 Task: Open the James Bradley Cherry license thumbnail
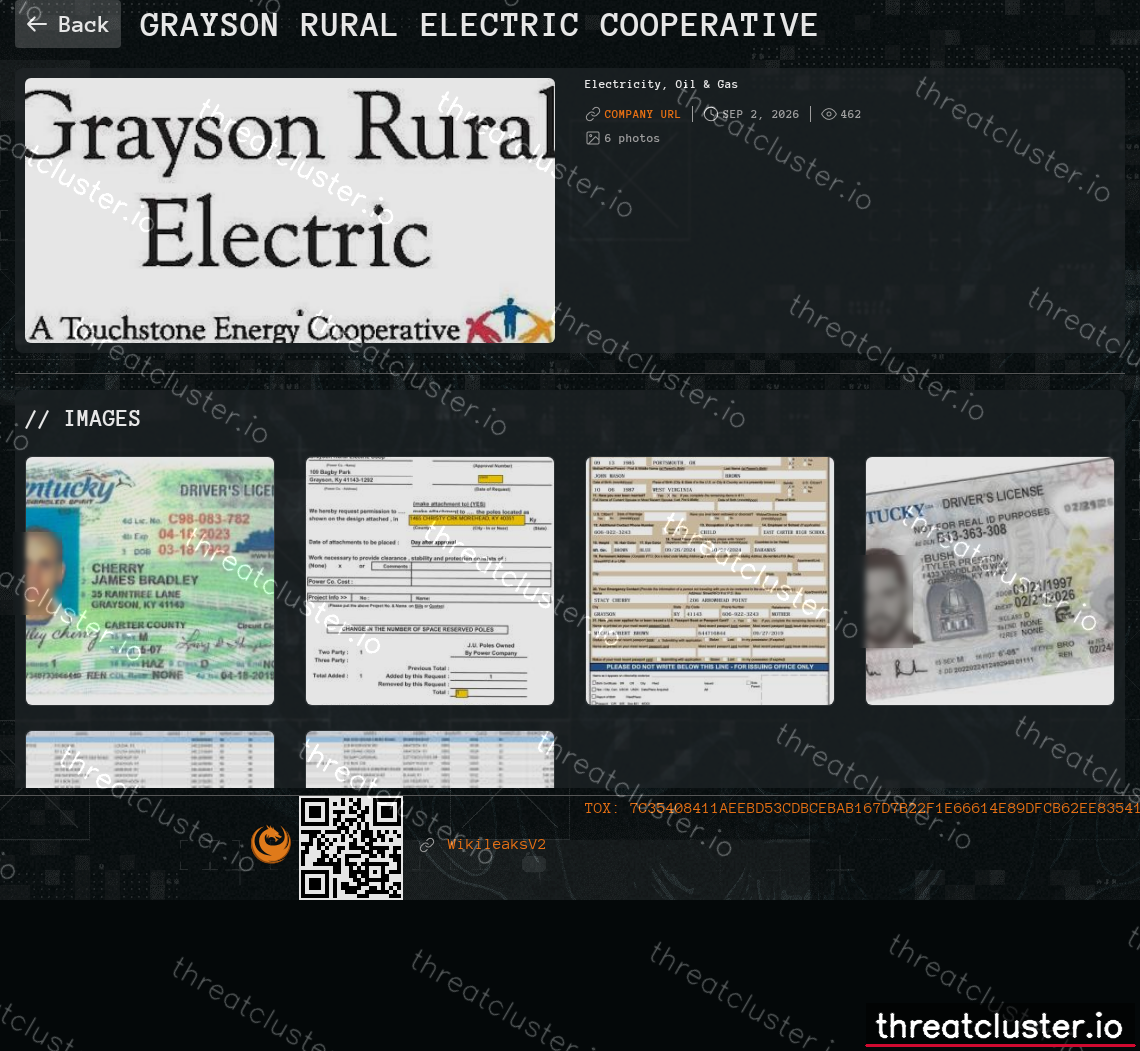(x=150, y=581)
